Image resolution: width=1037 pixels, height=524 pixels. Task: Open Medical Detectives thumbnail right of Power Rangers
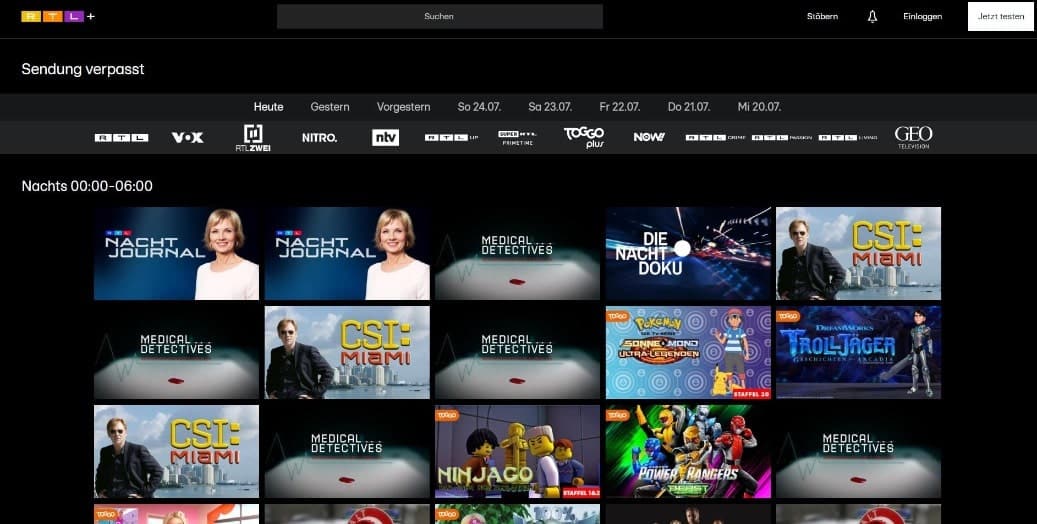(858, 452)
